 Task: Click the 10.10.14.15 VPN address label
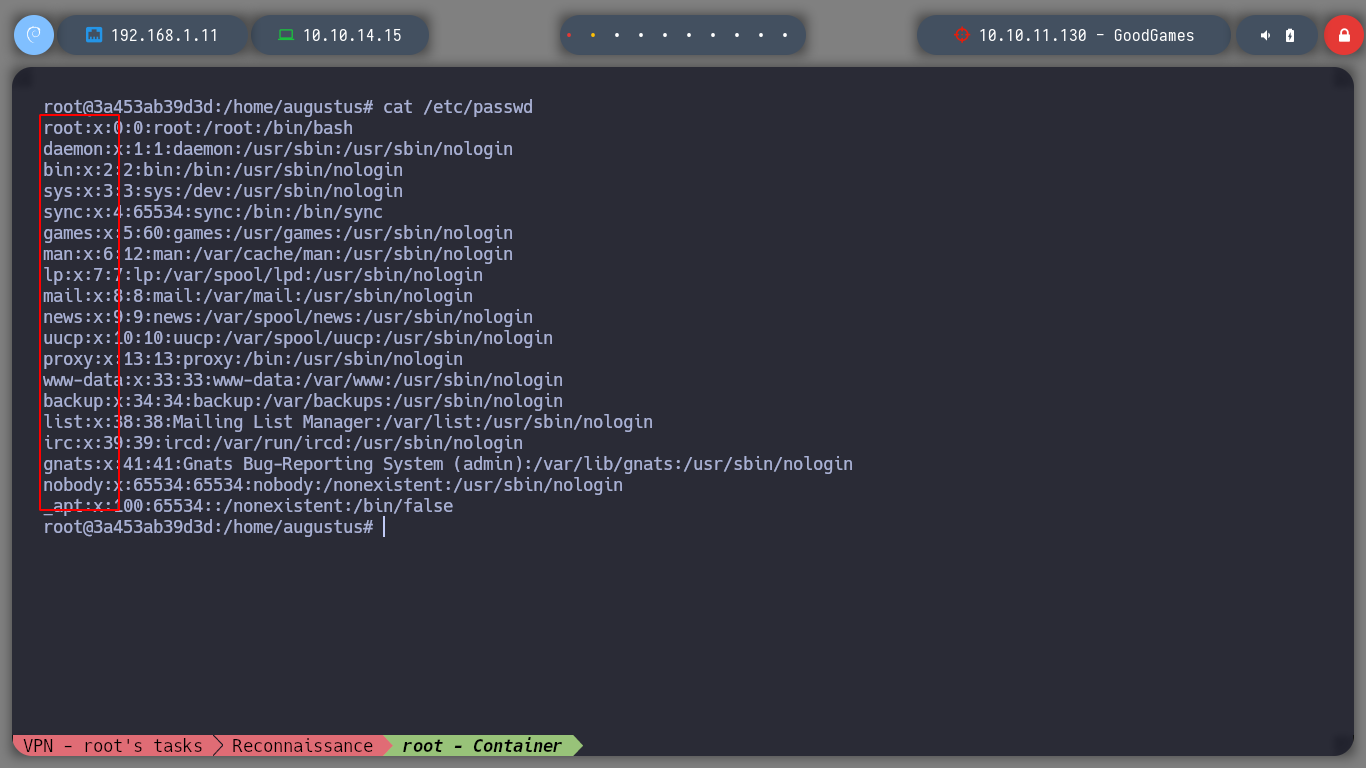pyautogui.click(x=352, y=35)
